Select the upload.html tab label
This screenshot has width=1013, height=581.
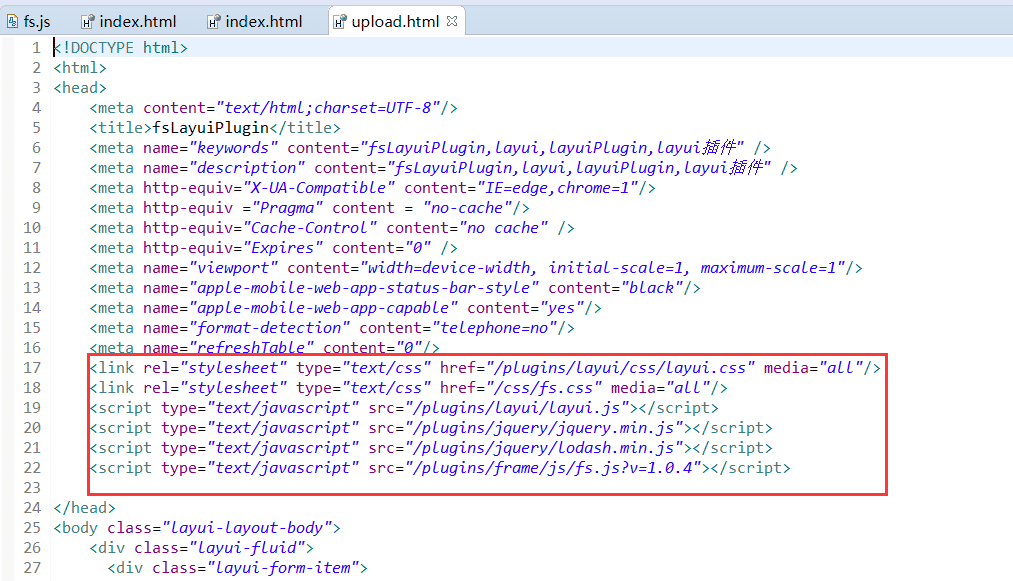point(395,21)
